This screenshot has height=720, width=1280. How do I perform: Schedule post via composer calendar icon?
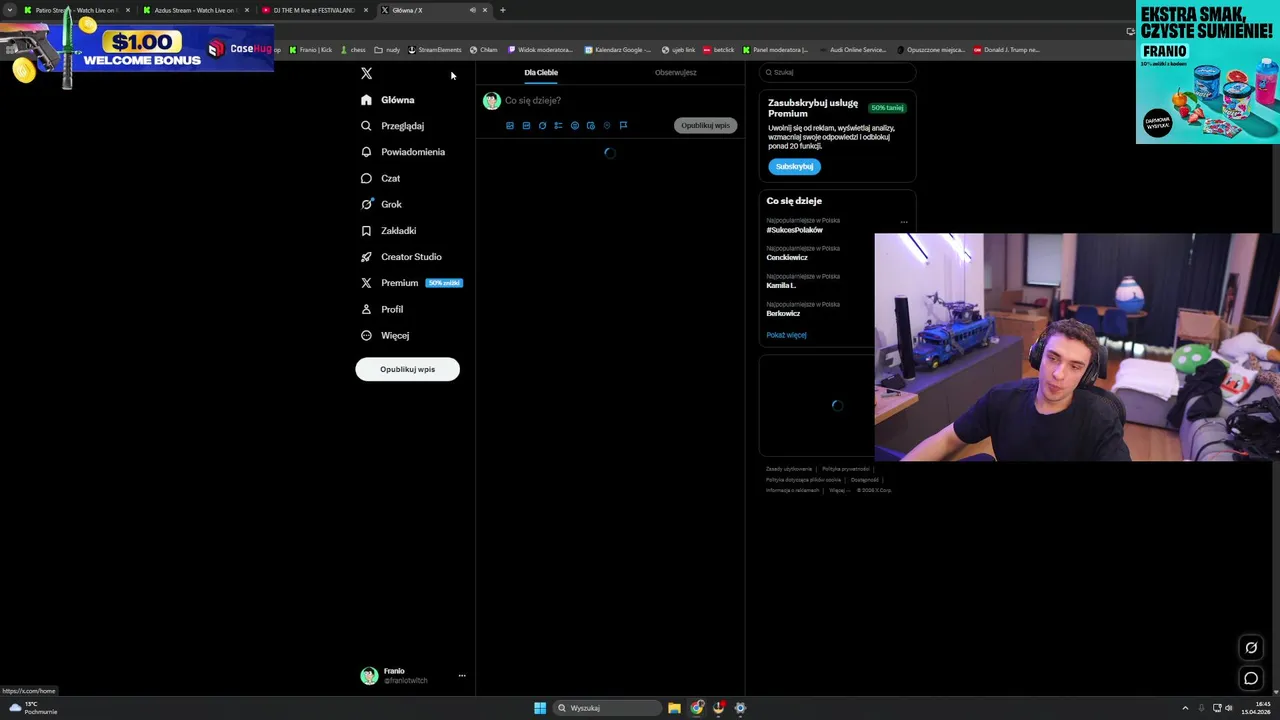pos(591,126)
